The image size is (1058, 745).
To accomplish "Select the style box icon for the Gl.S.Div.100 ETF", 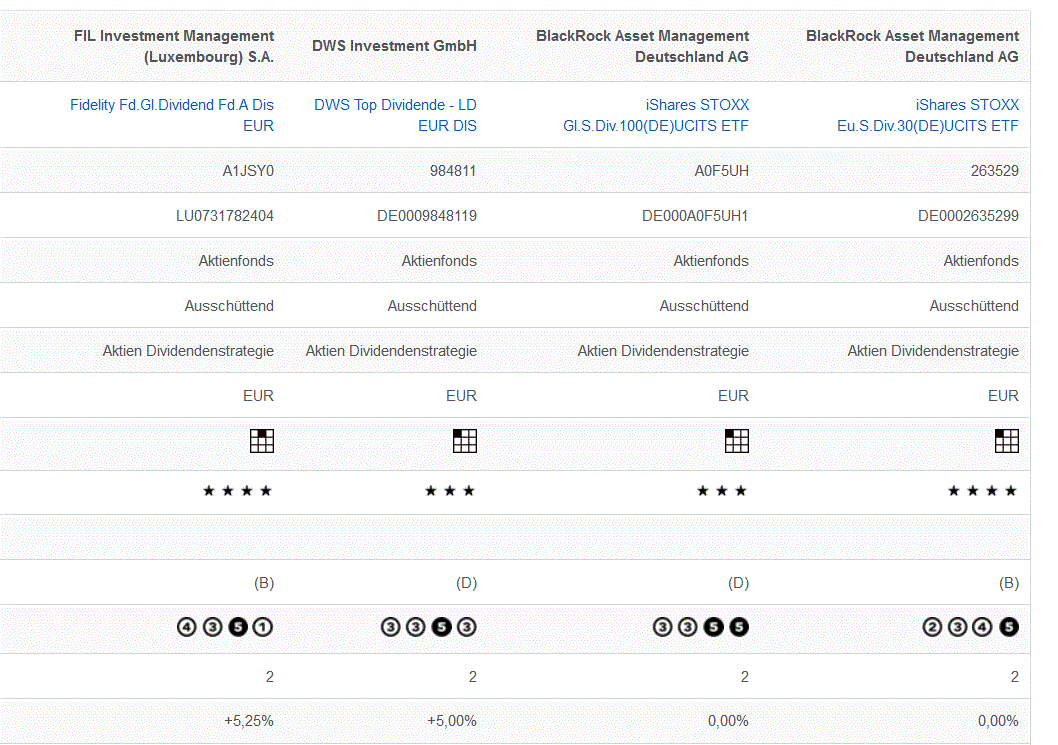I will coord(737,441).
